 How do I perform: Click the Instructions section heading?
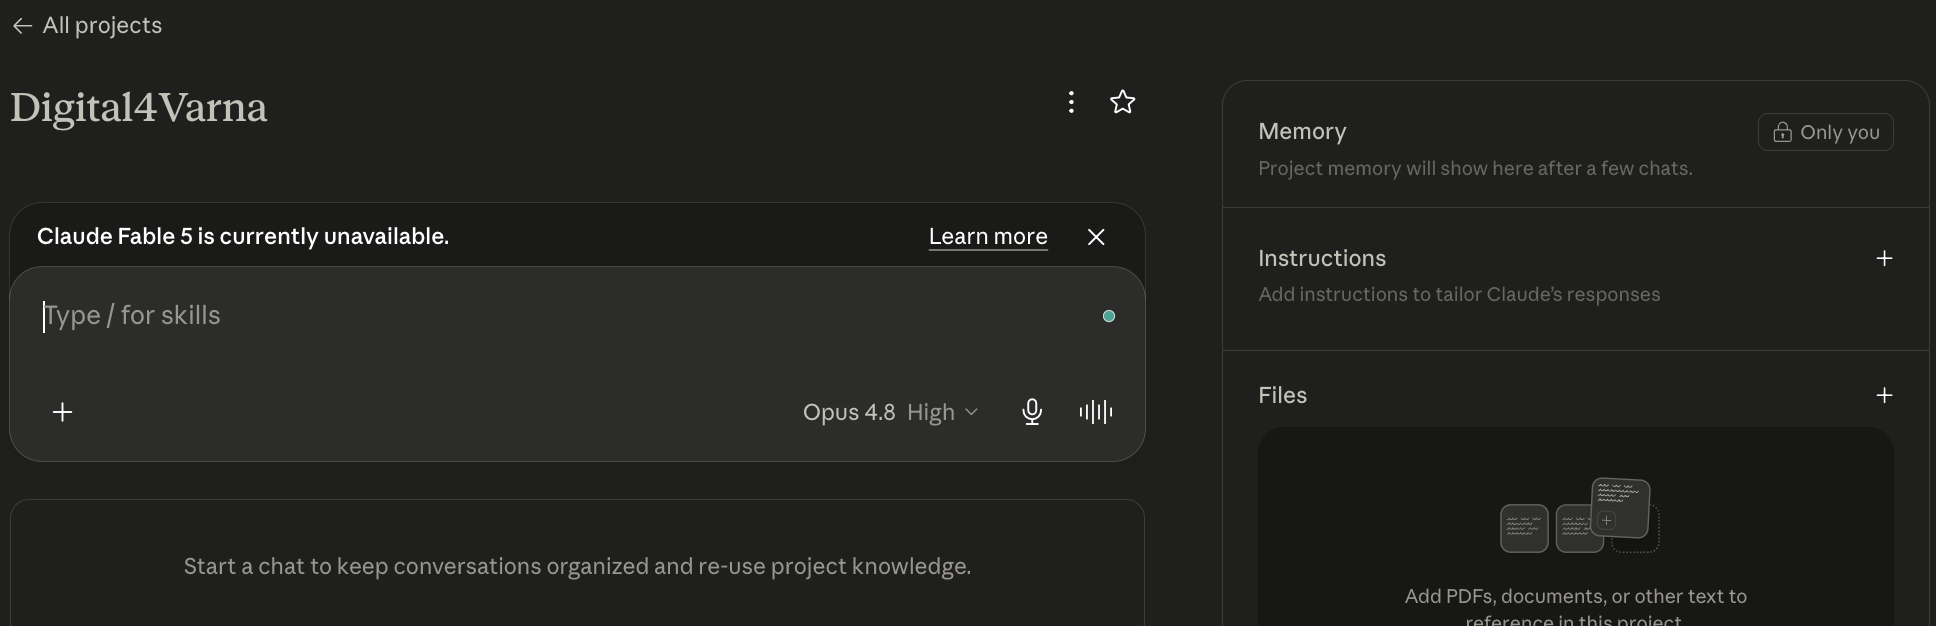point(1322,258)
